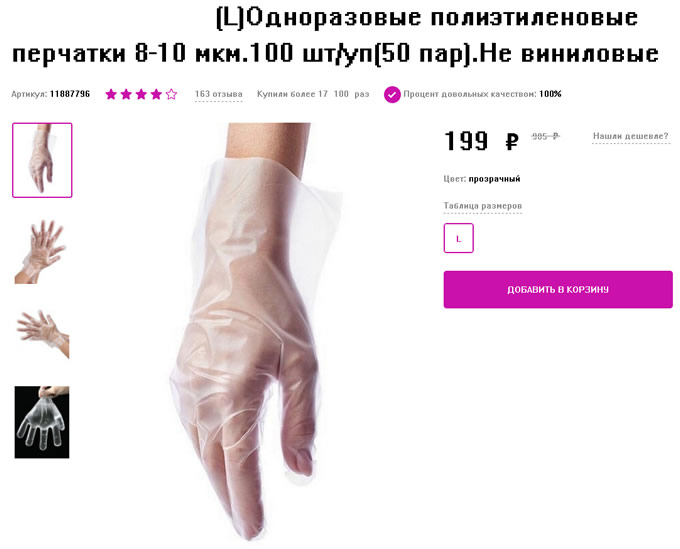Click the product title heading
The width and height of the screenshot is (680, 549).
pos(336,36)
